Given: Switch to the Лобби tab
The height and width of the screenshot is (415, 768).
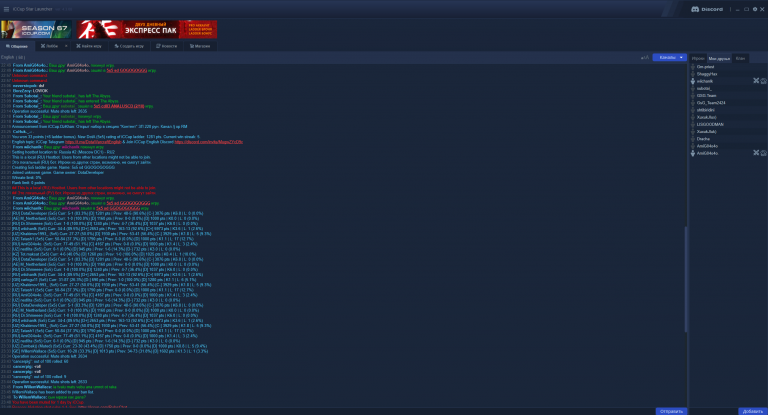Looking at the screenshot, I should click(x=49, y=46).
